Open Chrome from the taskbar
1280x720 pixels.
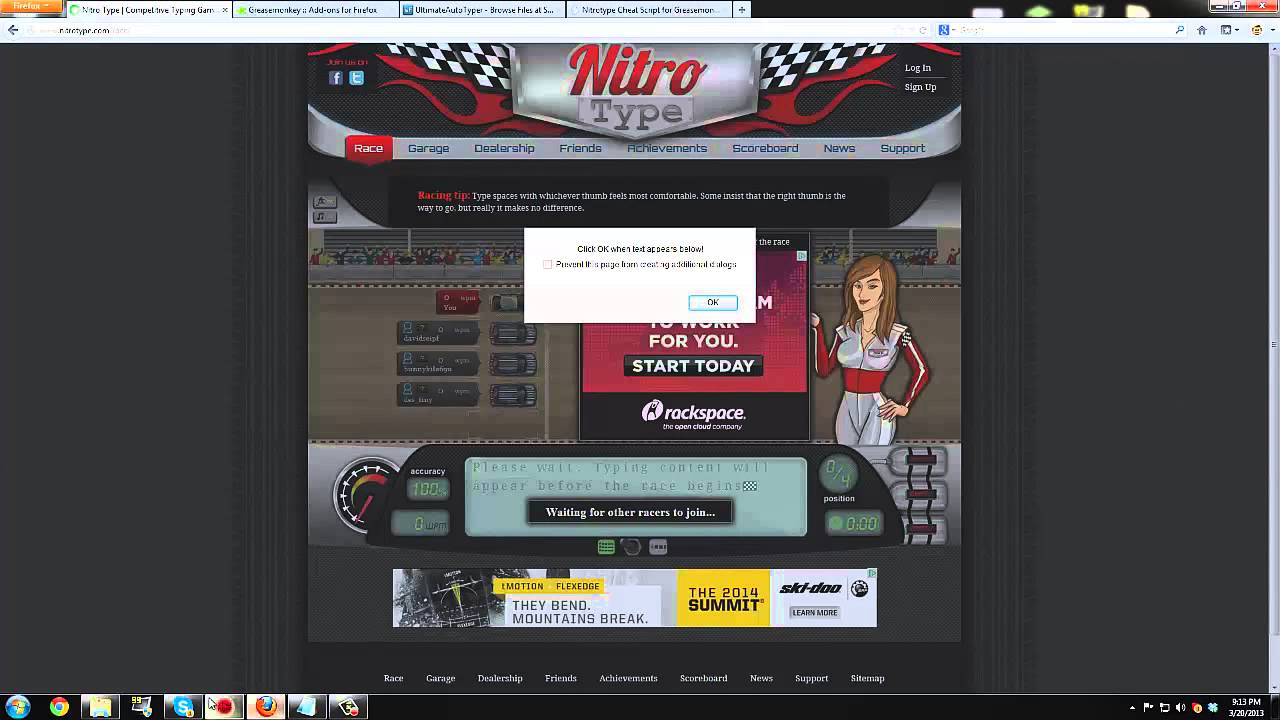click(59, 707)
